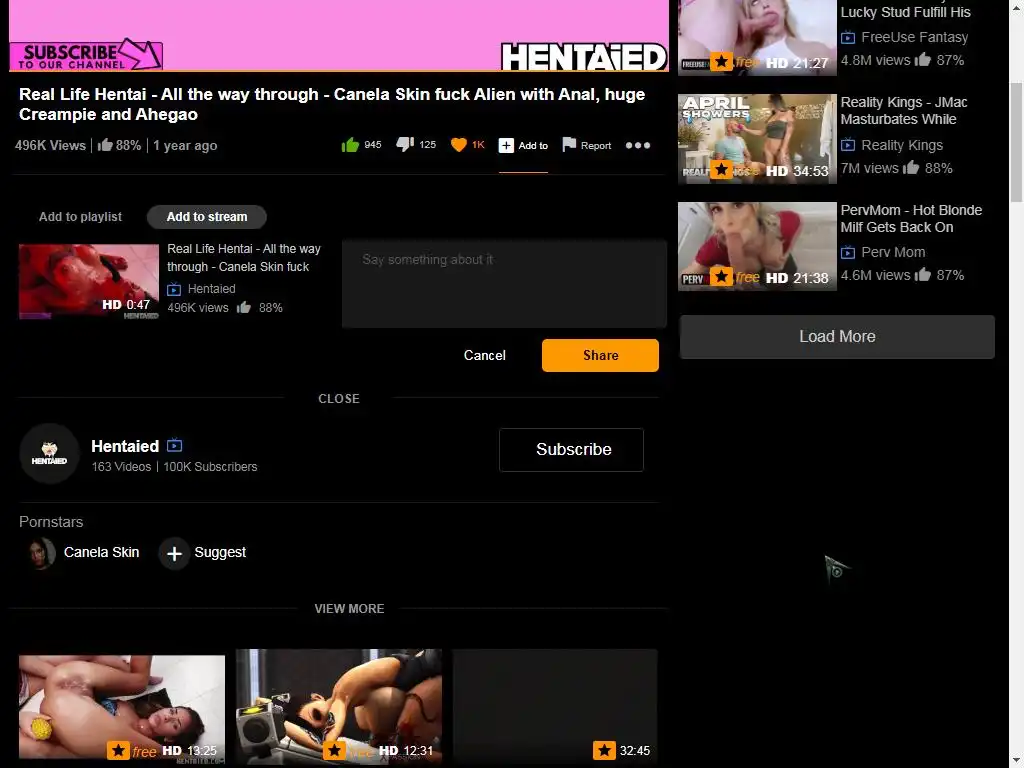This screenshot has height=768, width=1024.
Task: Click the star badge on the 32:45 thumbnail
Action: [x=604, y=750]
